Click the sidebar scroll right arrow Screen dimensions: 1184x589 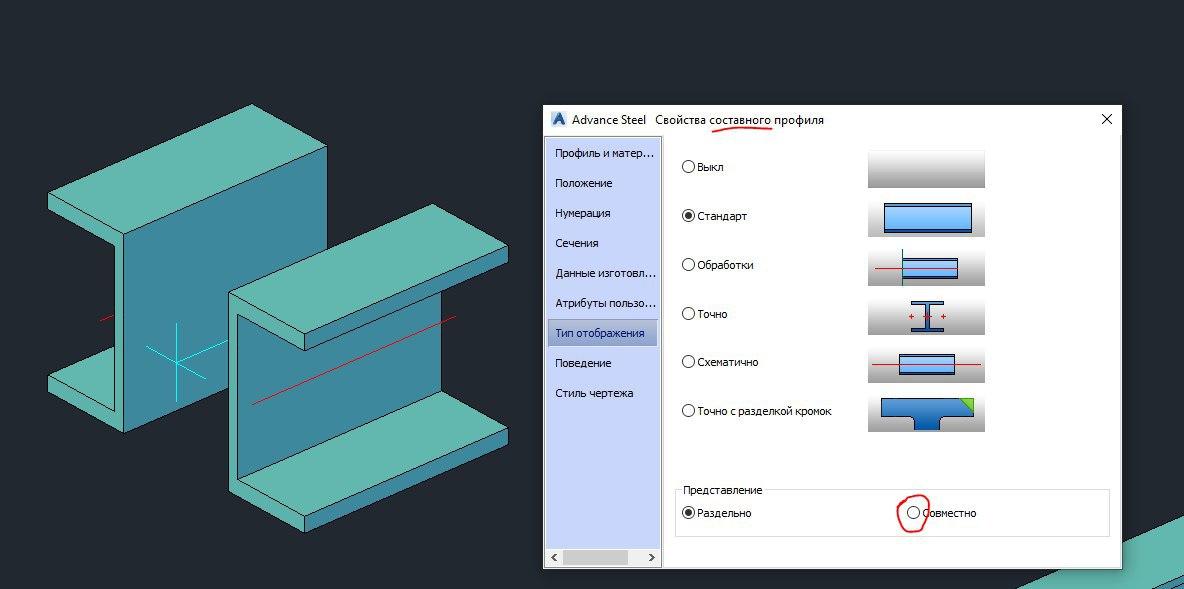pos(652,557)
